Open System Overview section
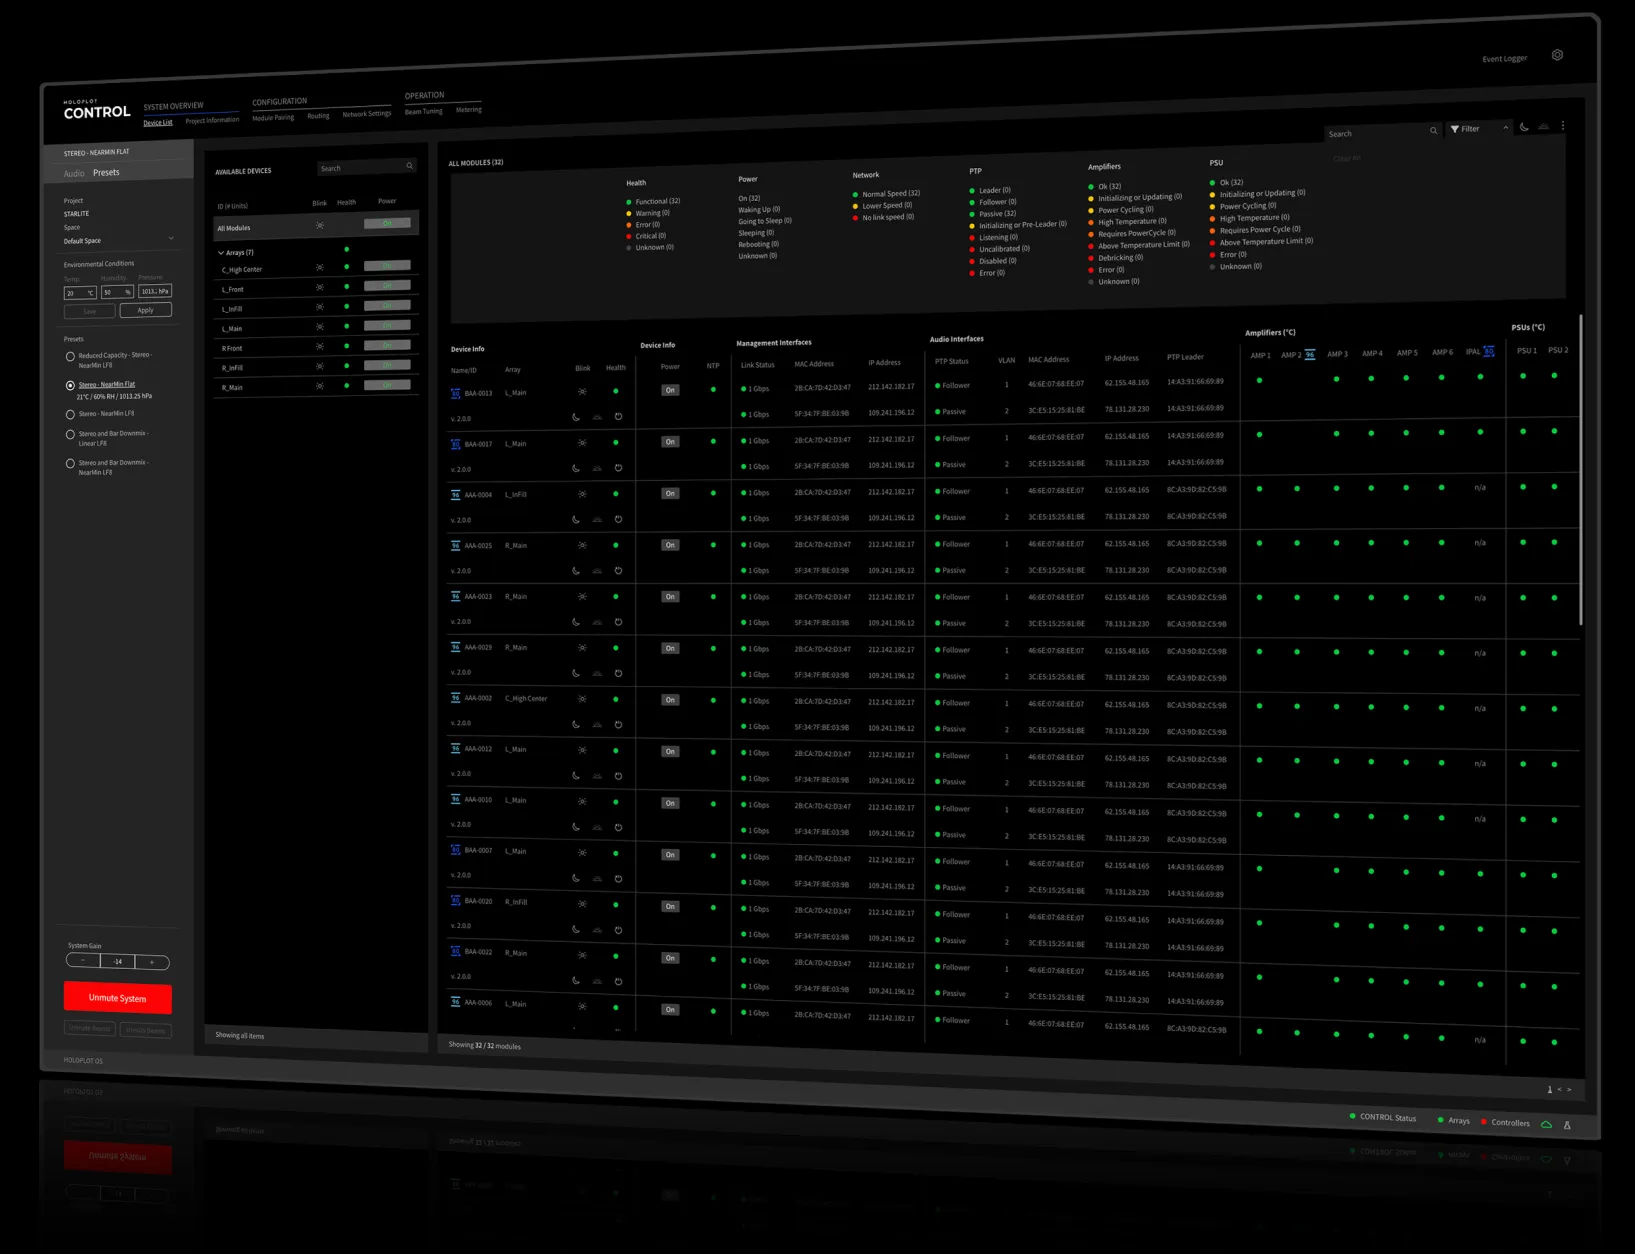Screen dimensions: 1635x1254 [x=173, y=106]
